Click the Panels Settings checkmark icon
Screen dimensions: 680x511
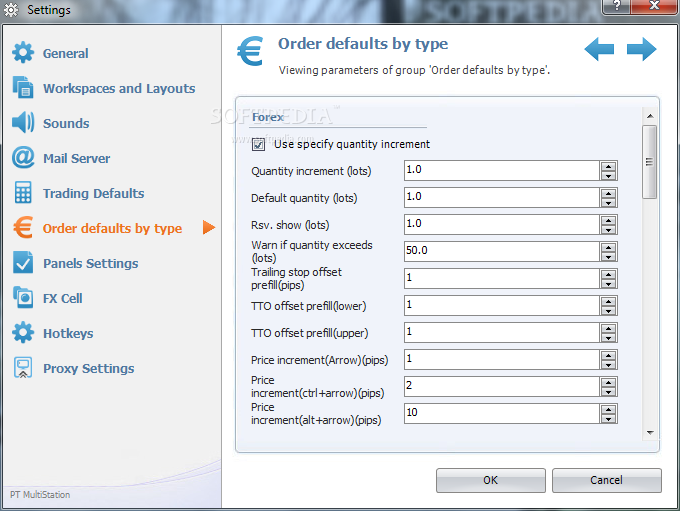point(23,263)
